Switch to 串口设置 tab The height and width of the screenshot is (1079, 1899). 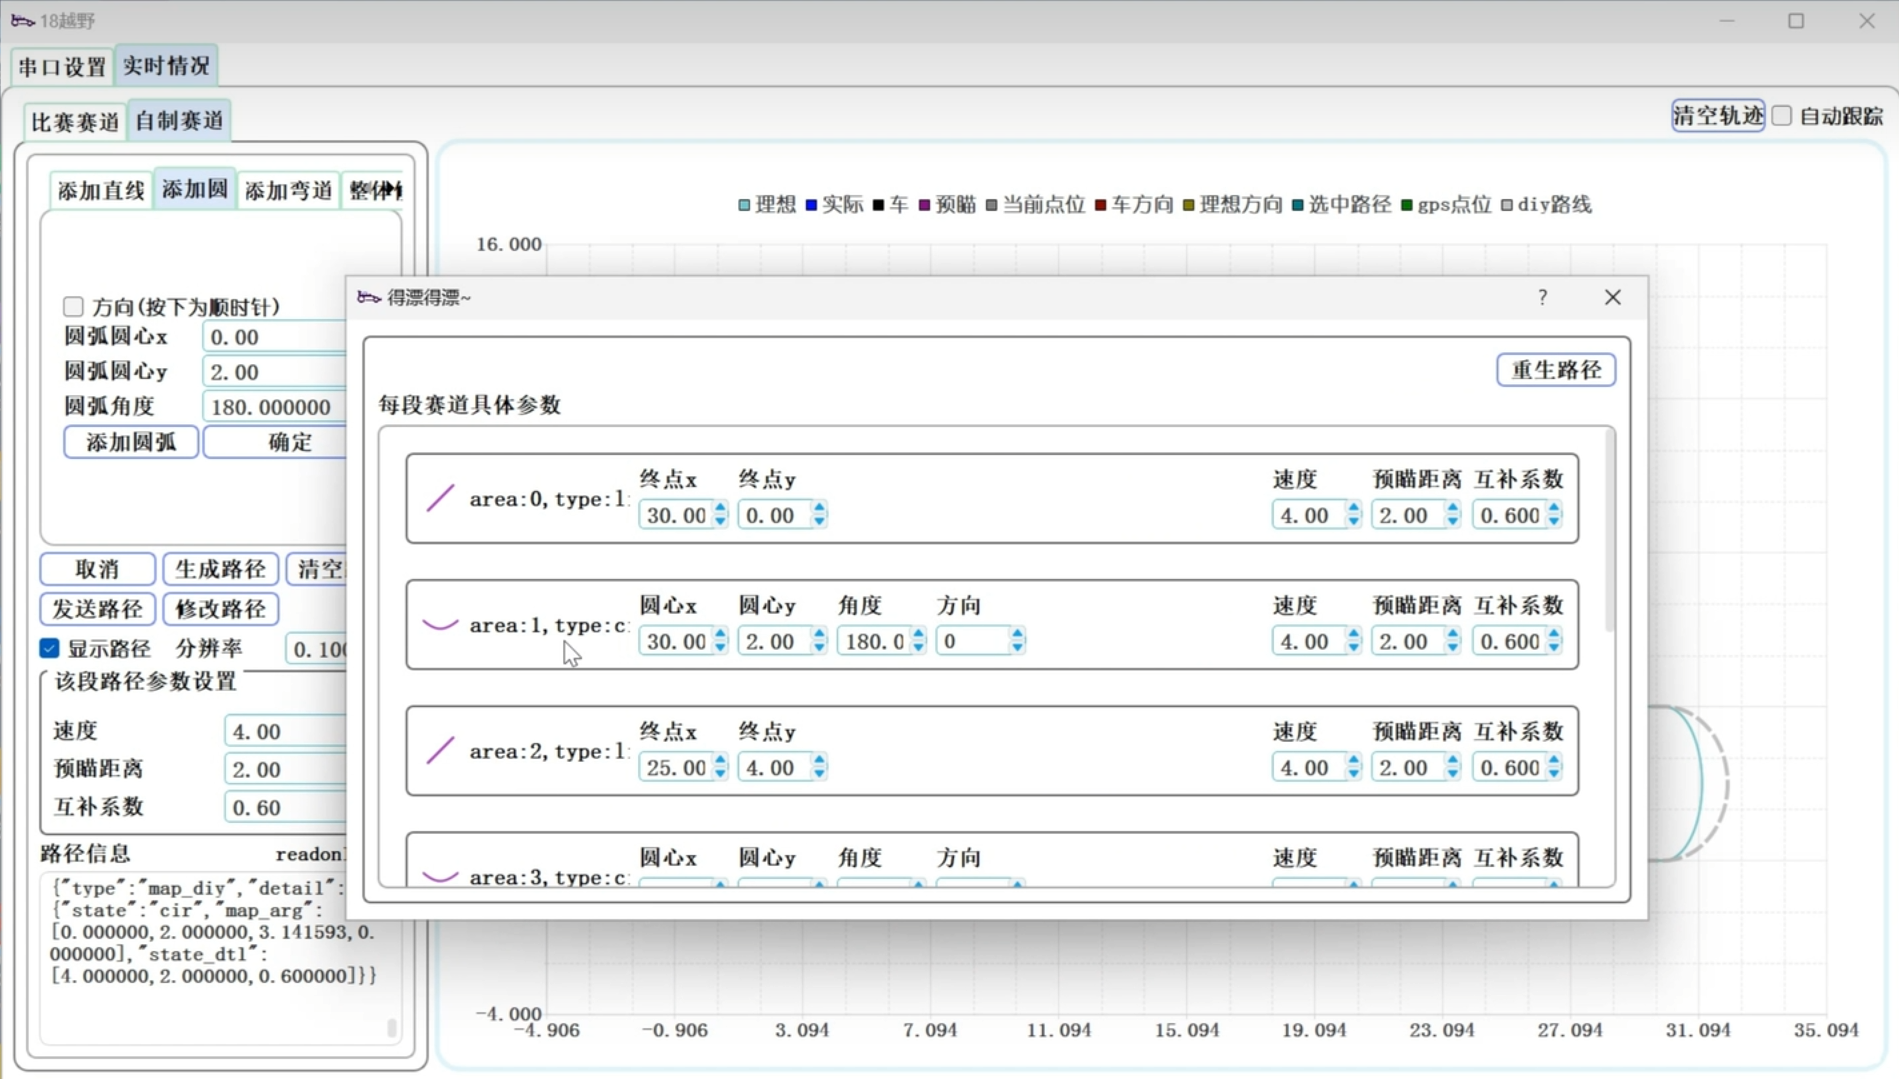[62, 67]
